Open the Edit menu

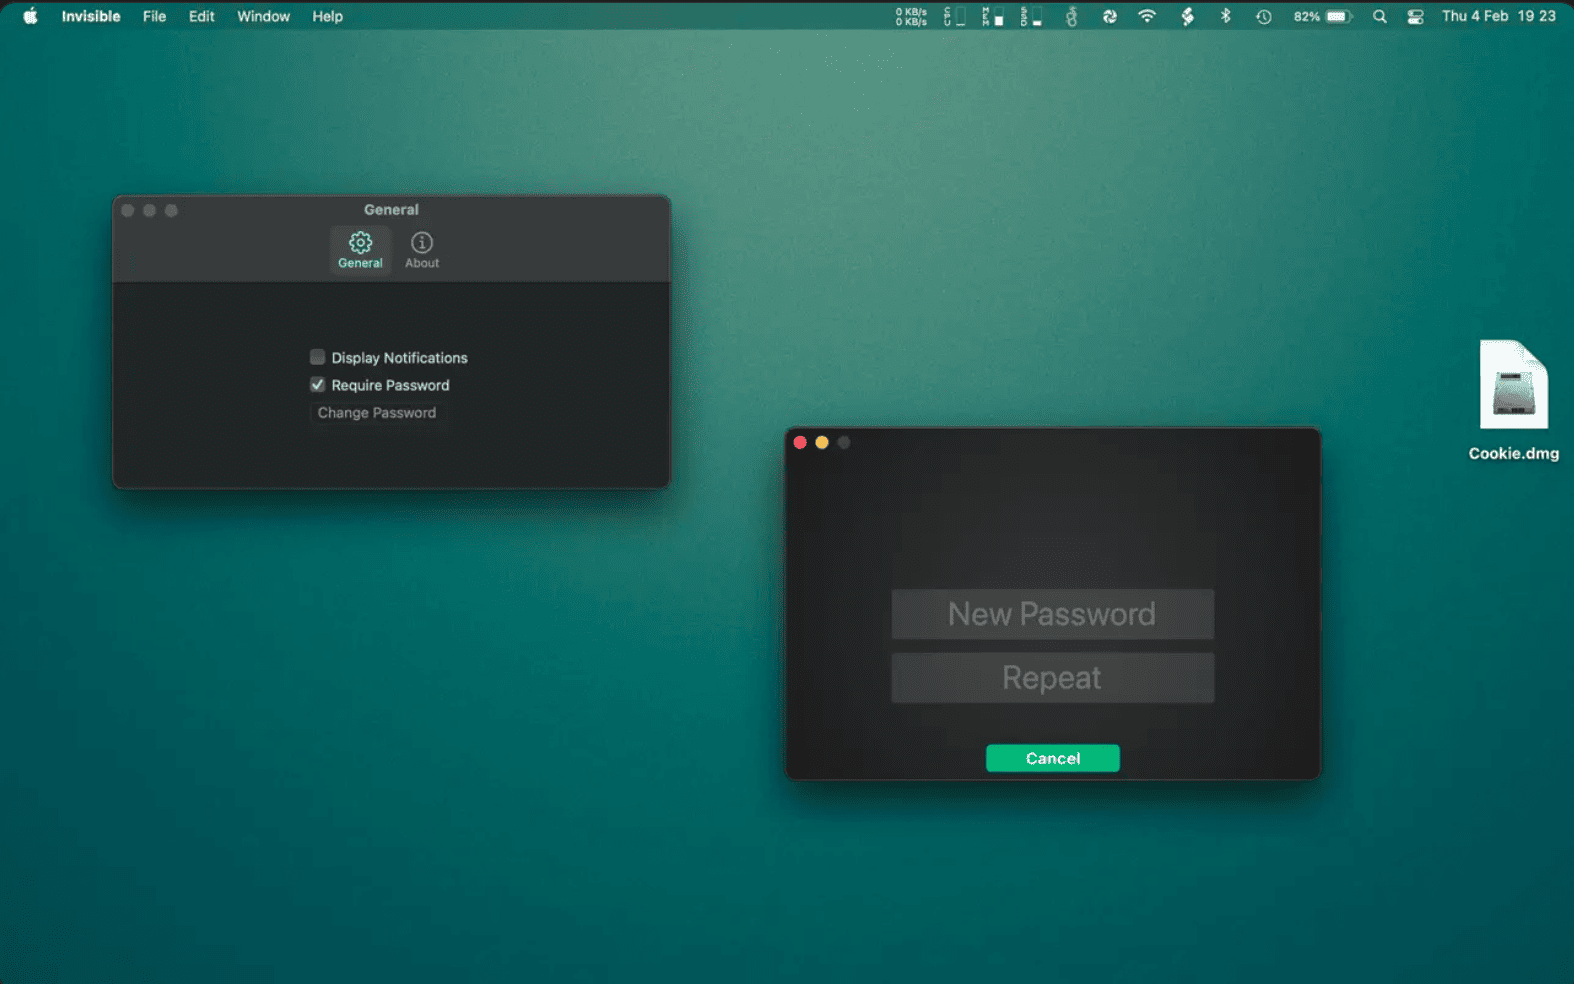(x=201, y=16)
